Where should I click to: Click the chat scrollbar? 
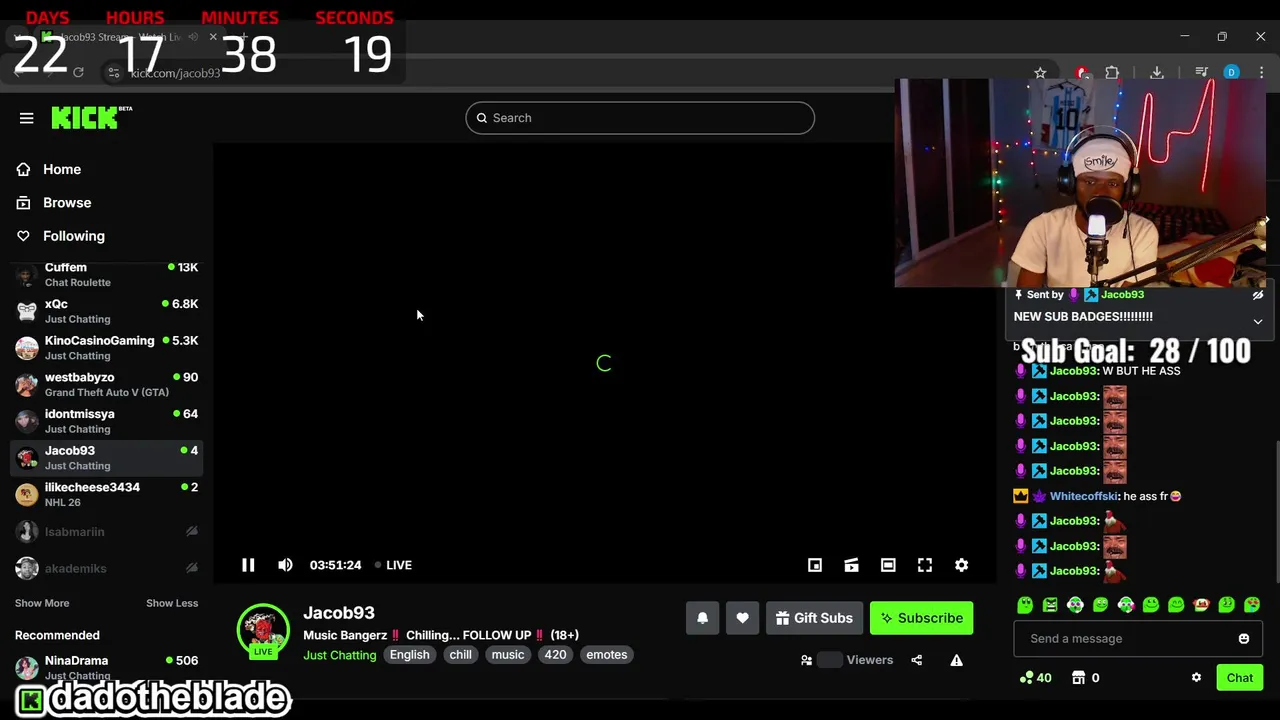tap(1275, 510)
